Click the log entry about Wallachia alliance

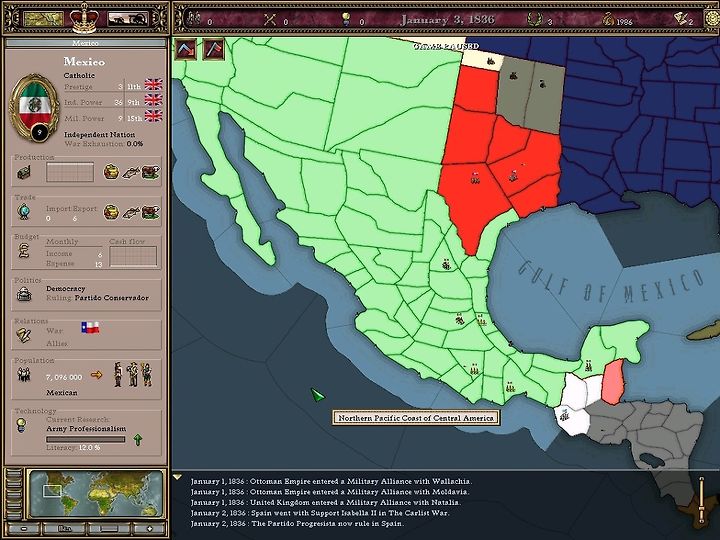[331, 481]
